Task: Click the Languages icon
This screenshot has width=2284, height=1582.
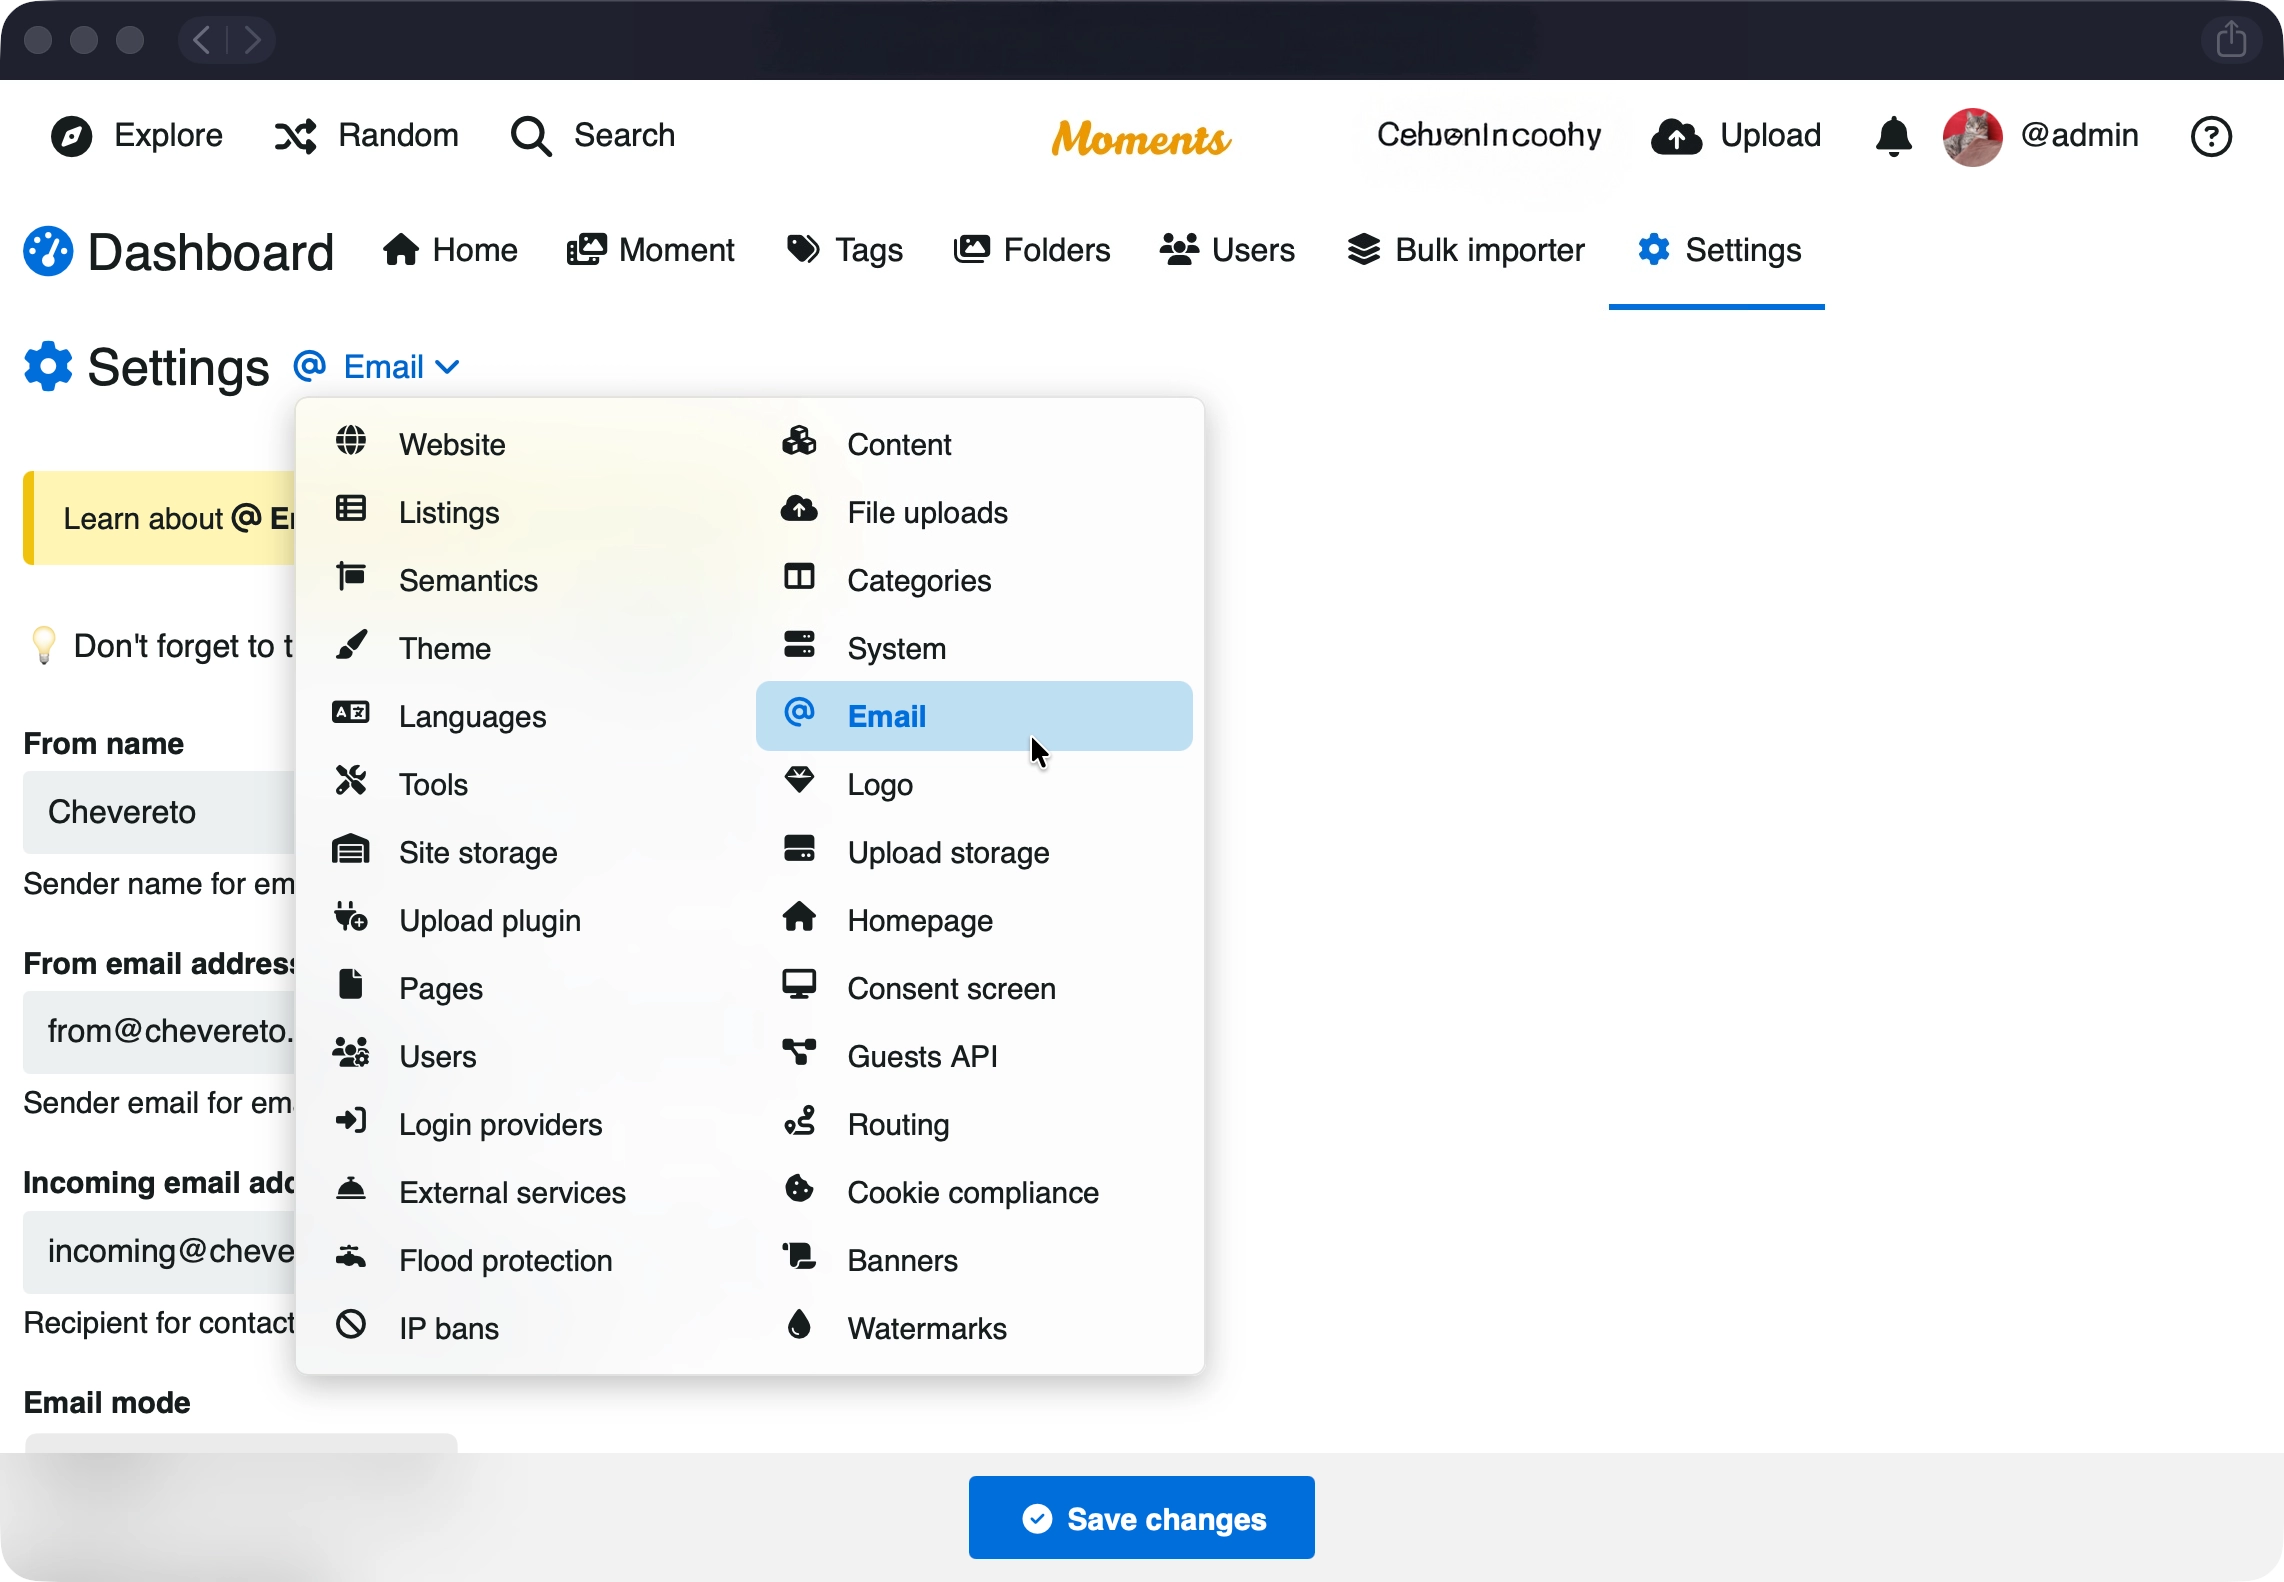Action: (351, 713)
